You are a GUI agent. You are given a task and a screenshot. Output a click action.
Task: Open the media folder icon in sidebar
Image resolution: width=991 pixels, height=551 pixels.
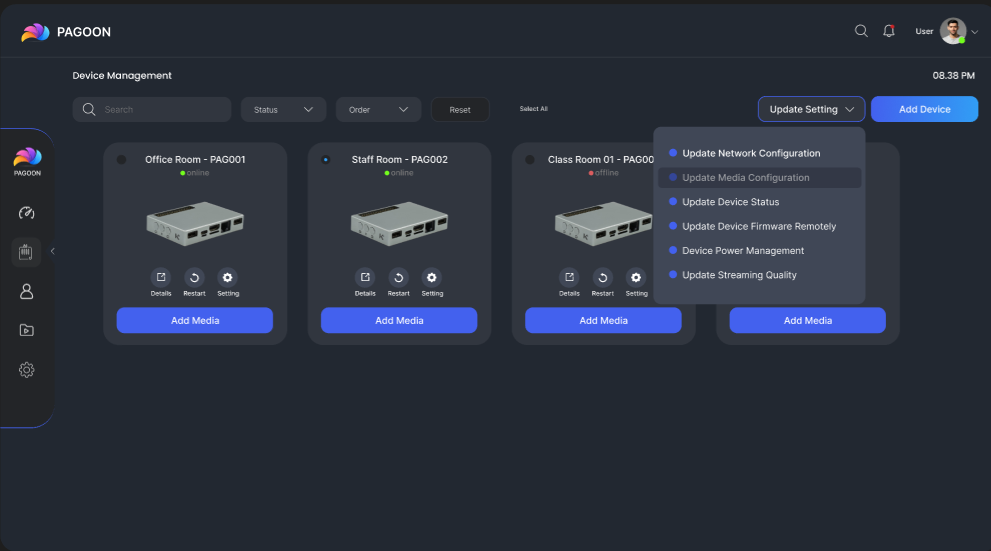tap(27, 330)
